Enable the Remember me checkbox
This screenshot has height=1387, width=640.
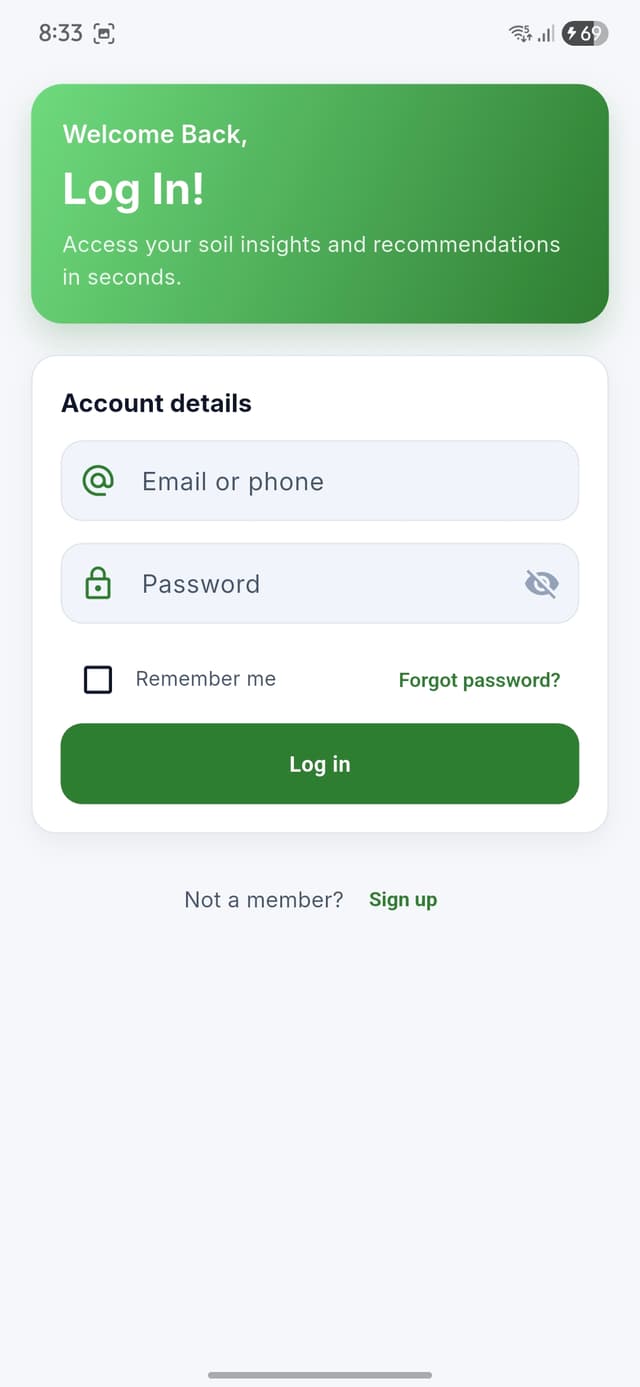97,679
